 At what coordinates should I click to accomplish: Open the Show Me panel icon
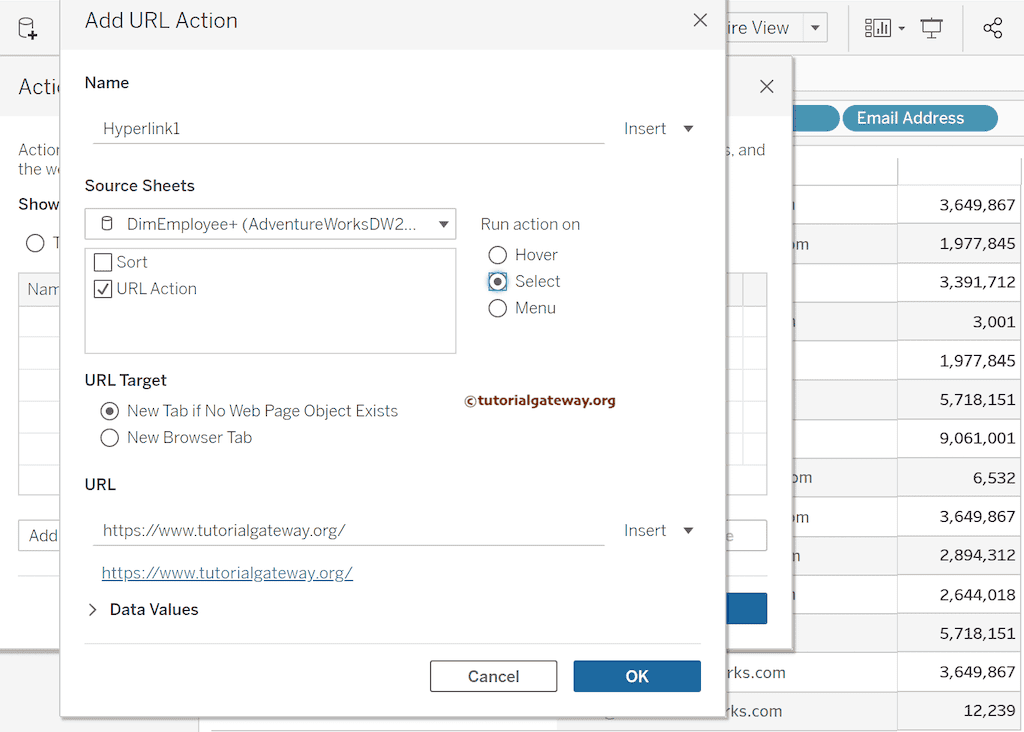878,27
